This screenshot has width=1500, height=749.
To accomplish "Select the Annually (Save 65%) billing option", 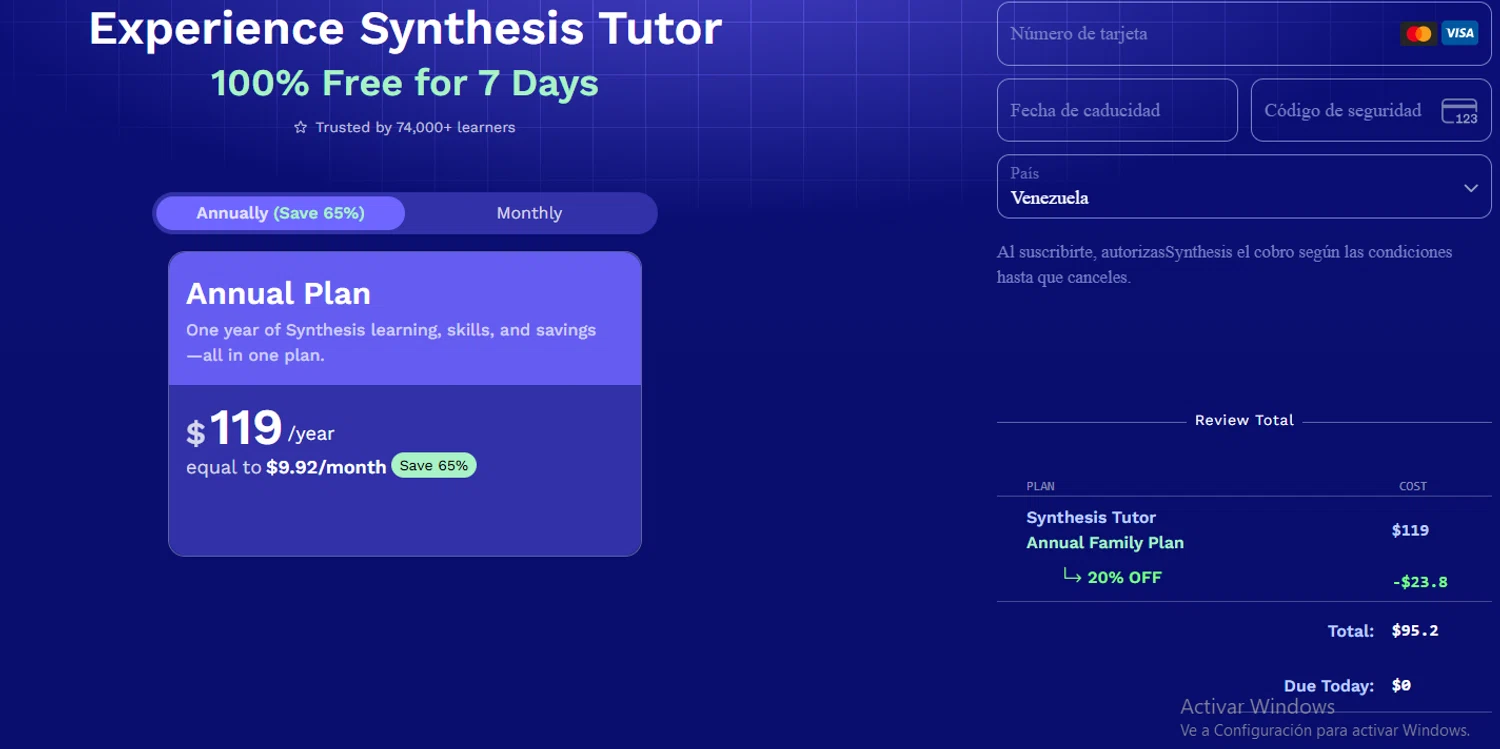I will point(280,213).
